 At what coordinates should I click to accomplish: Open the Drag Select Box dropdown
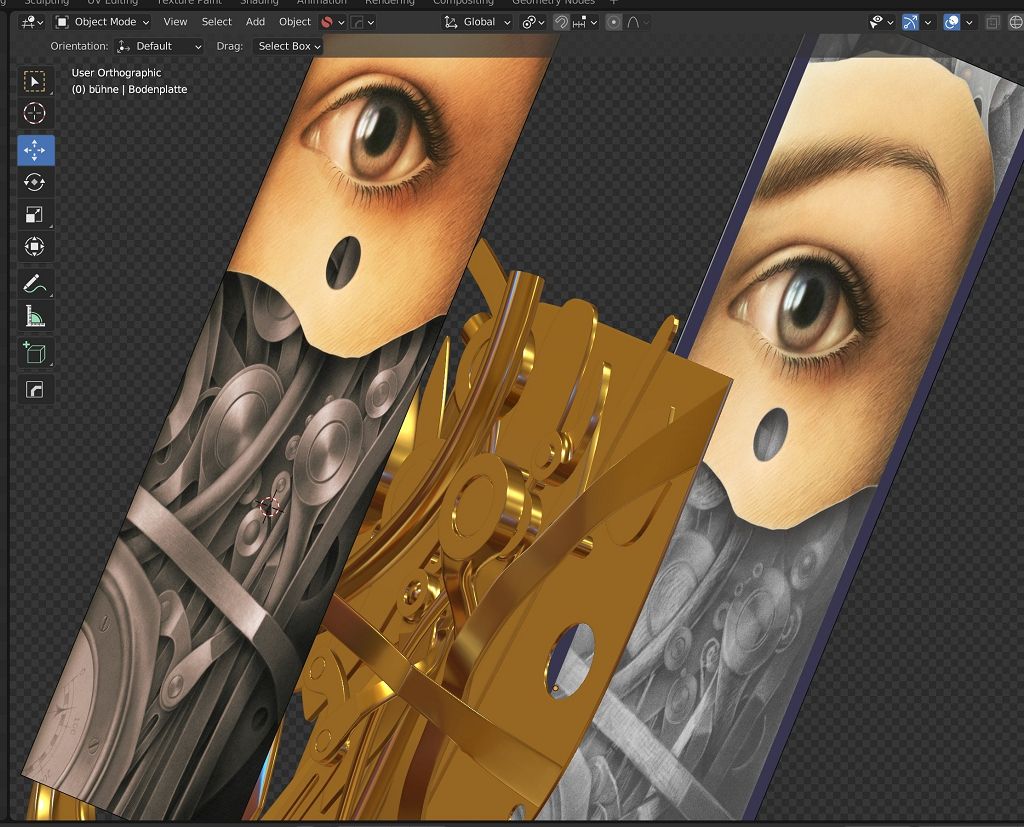click(x=288, y=46)
